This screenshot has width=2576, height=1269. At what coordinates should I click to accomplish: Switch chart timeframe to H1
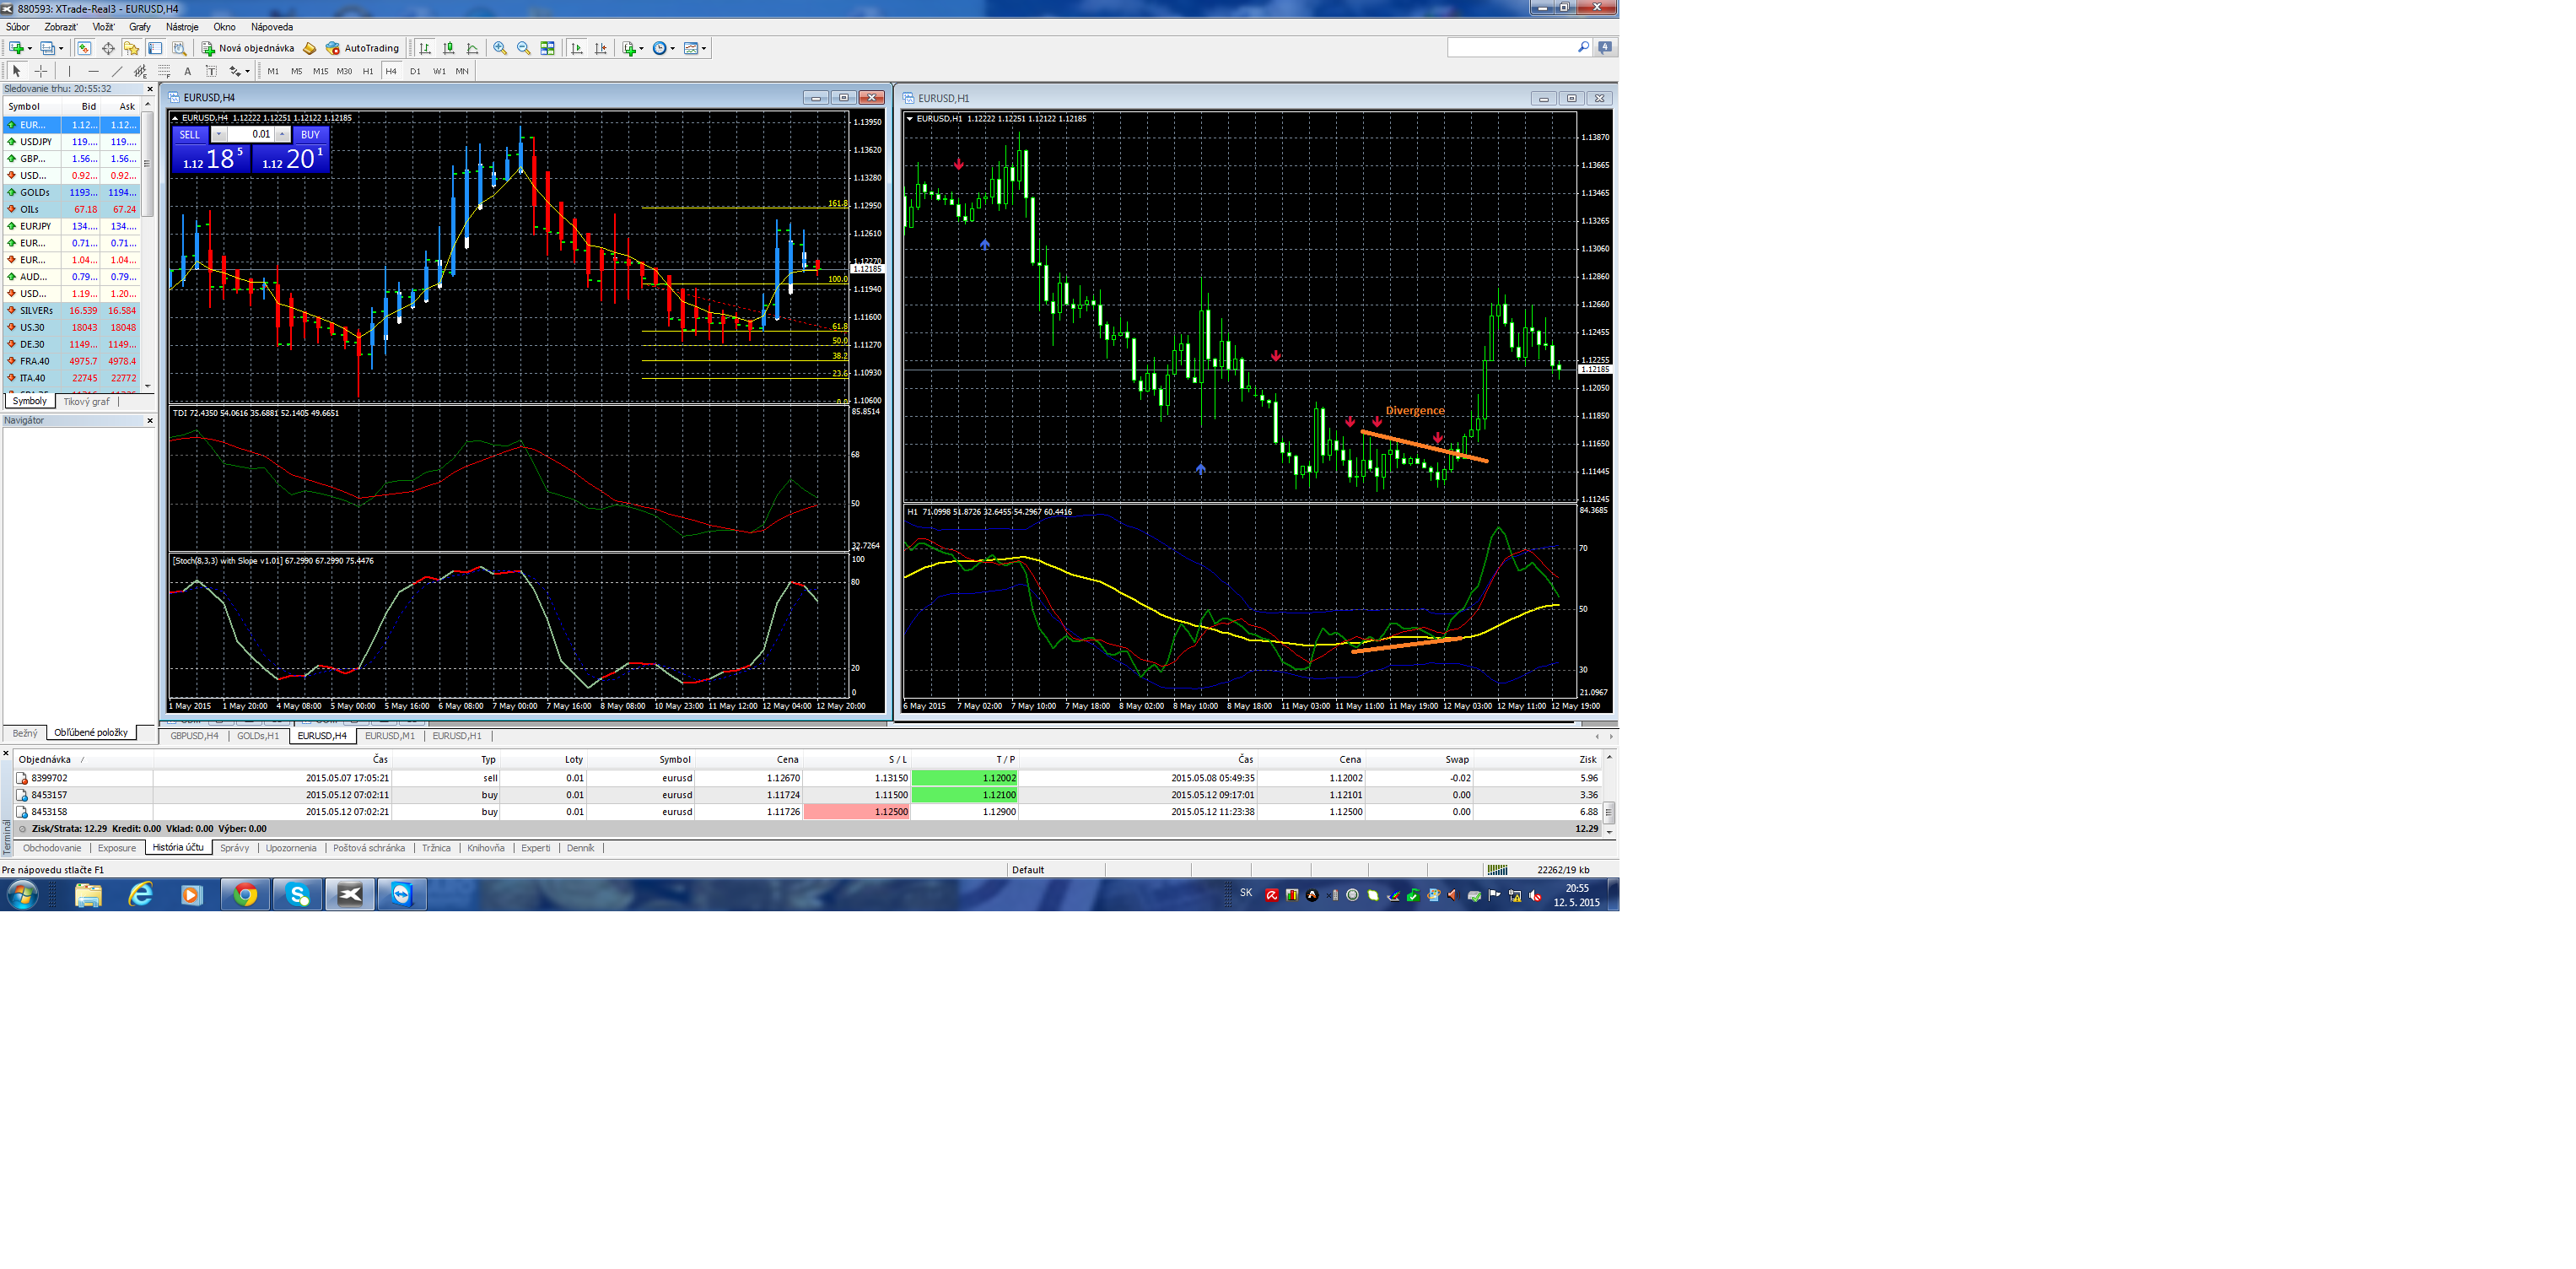[x=368, y=71]
